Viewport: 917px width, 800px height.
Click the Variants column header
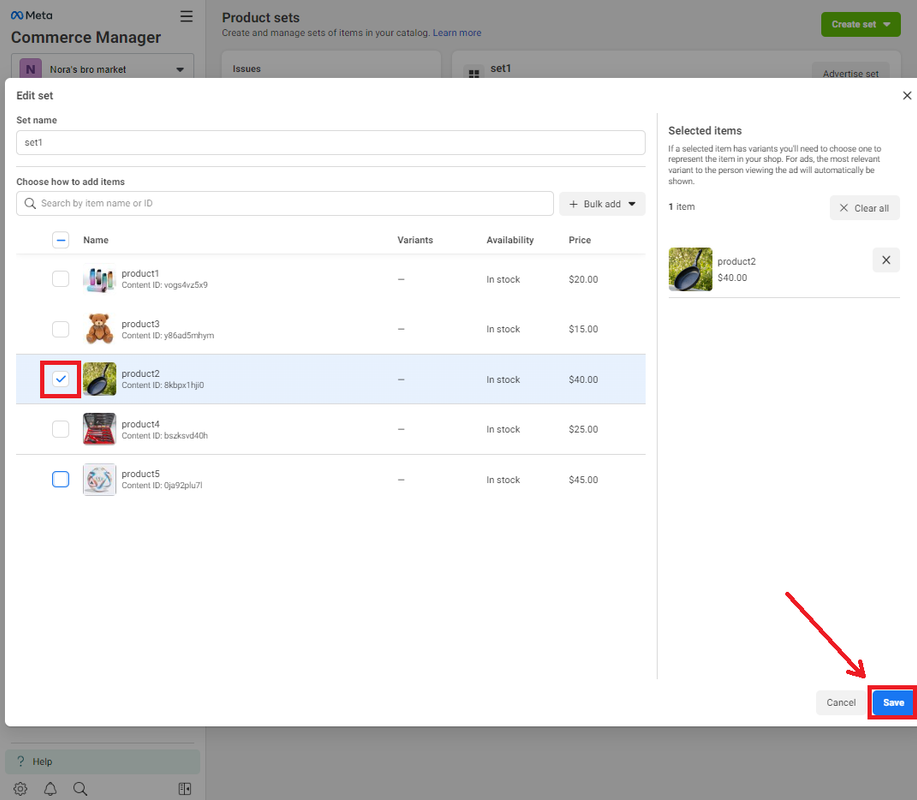415,240
